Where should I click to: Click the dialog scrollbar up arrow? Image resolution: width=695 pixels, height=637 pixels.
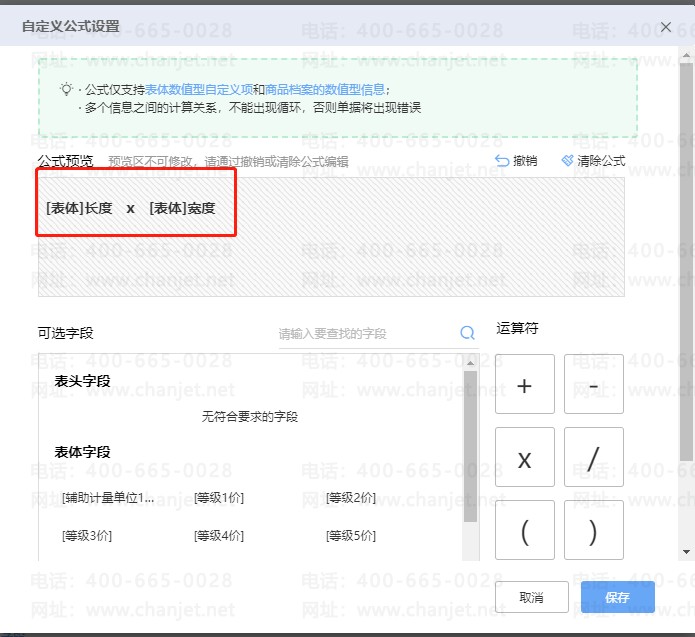point(686,56)
